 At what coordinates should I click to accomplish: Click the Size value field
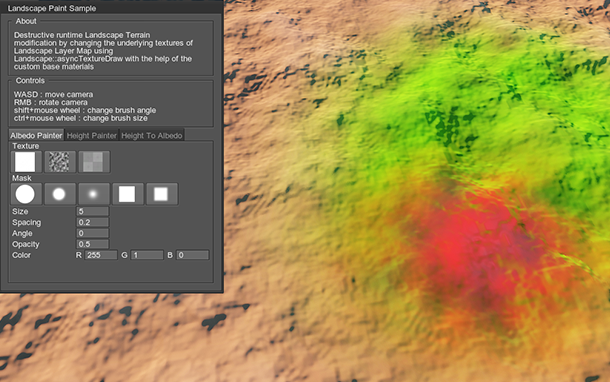[92, 211]
